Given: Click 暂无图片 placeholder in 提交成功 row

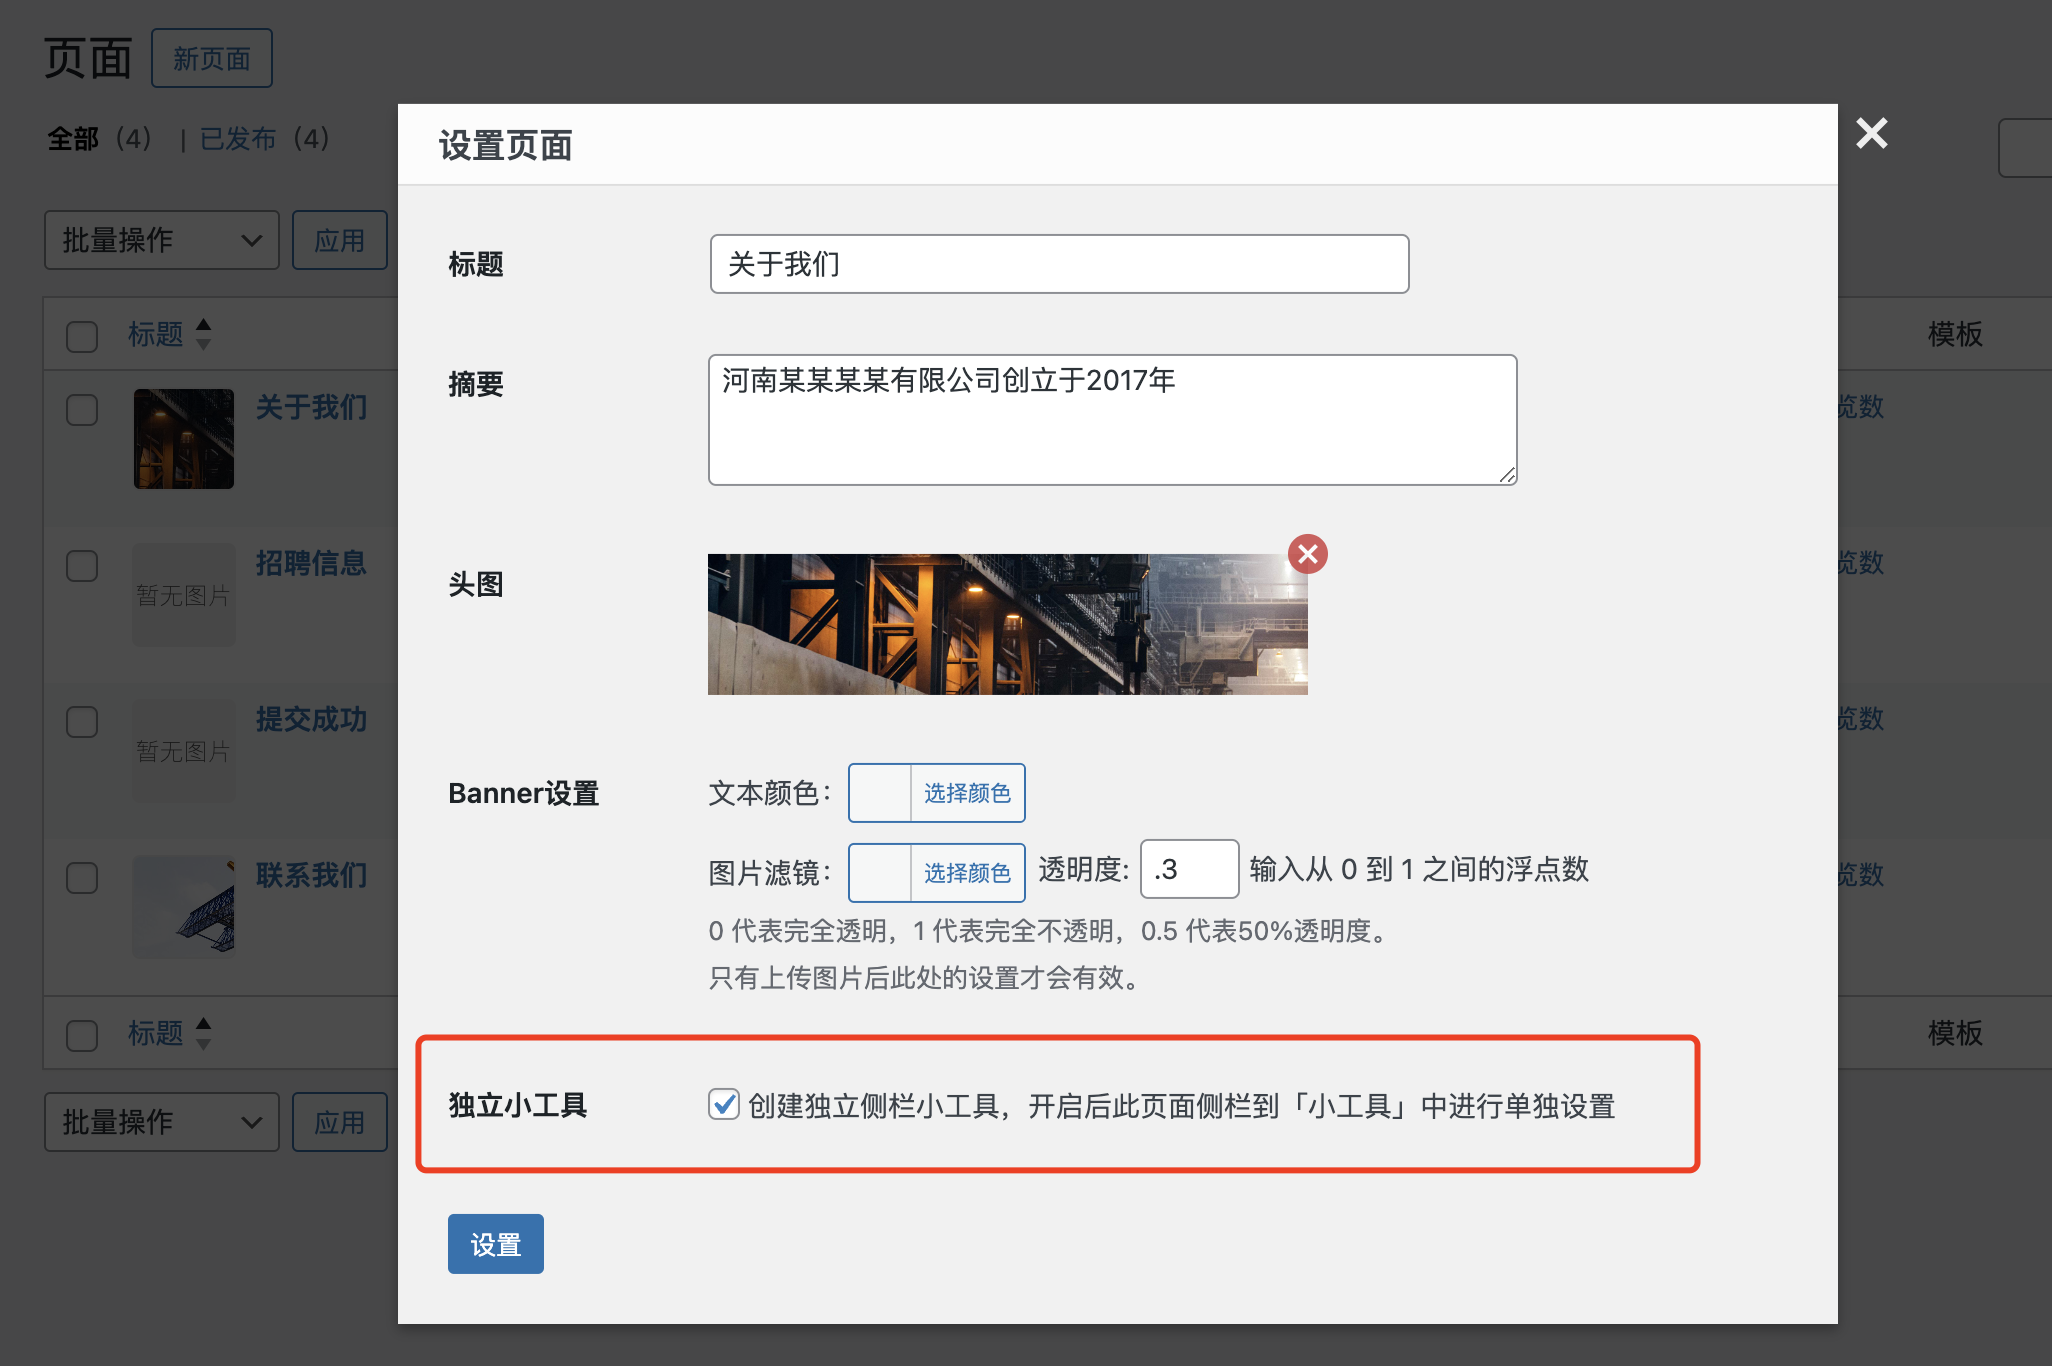Looking at the screenshot, I should (184, 751).
